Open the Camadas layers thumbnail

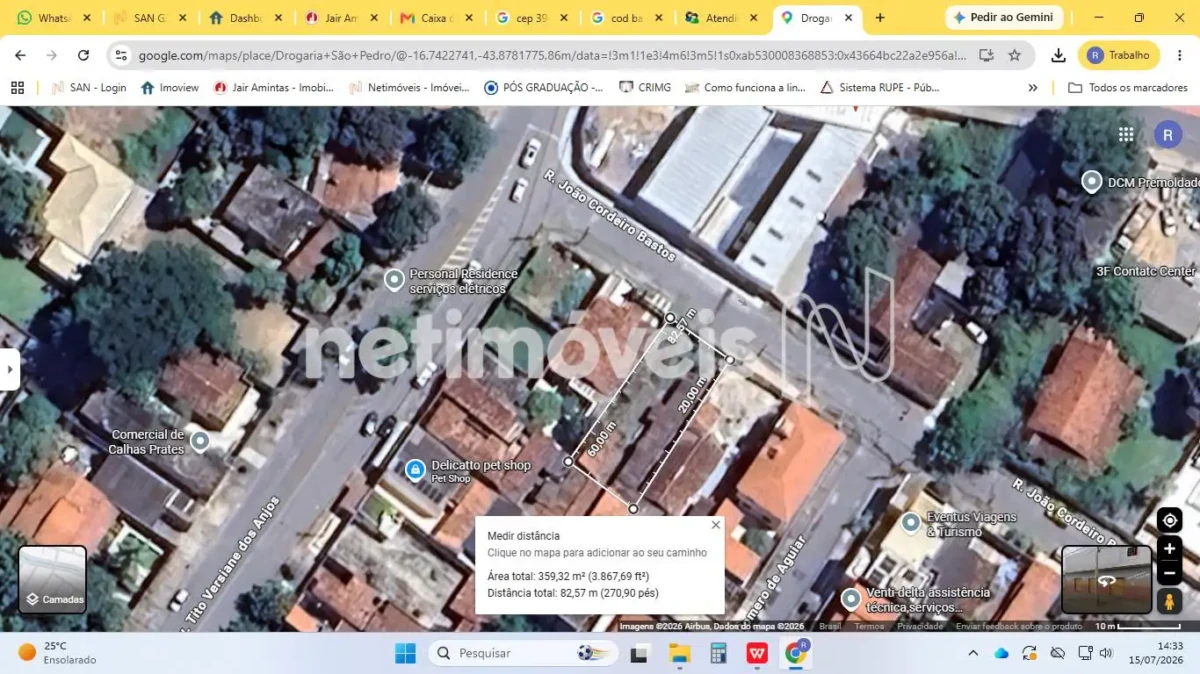point(52,579)
